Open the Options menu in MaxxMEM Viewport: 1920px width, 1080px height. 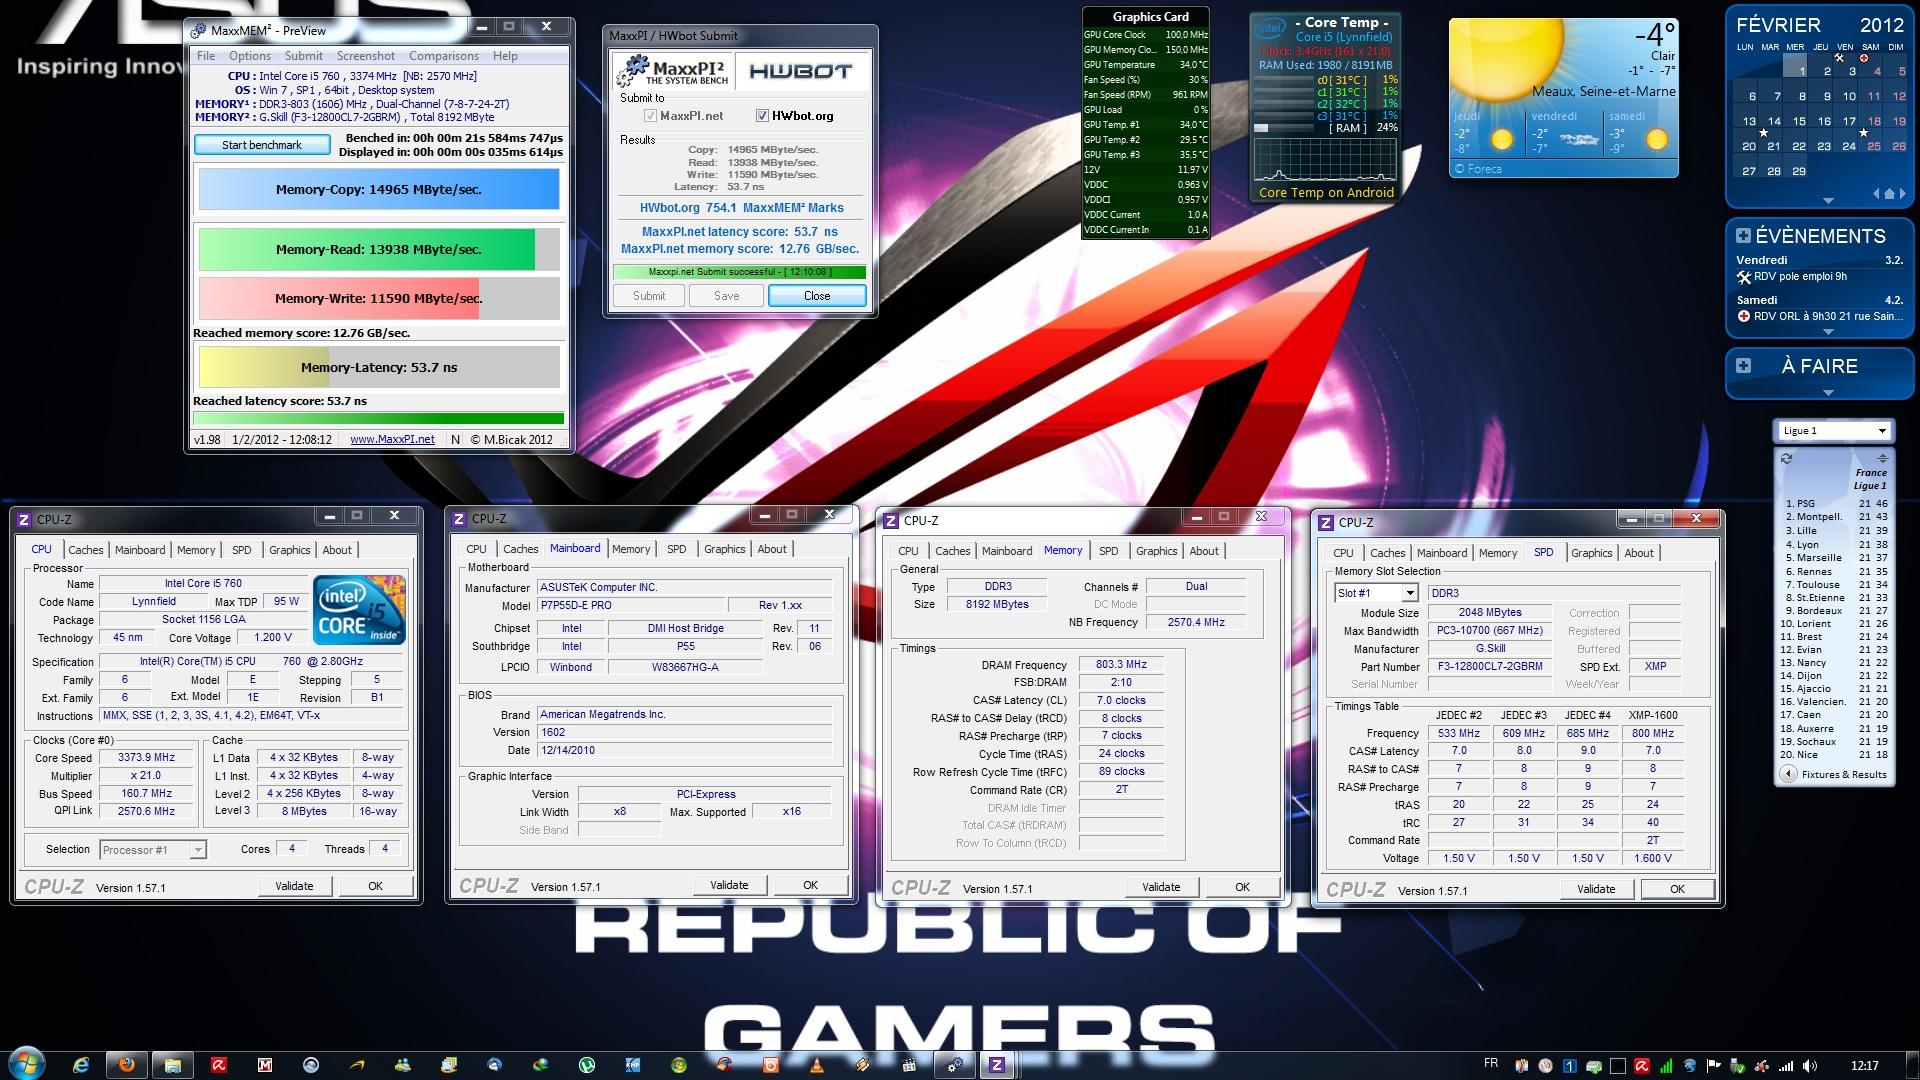pyautogui.click(x=250, y=56)
